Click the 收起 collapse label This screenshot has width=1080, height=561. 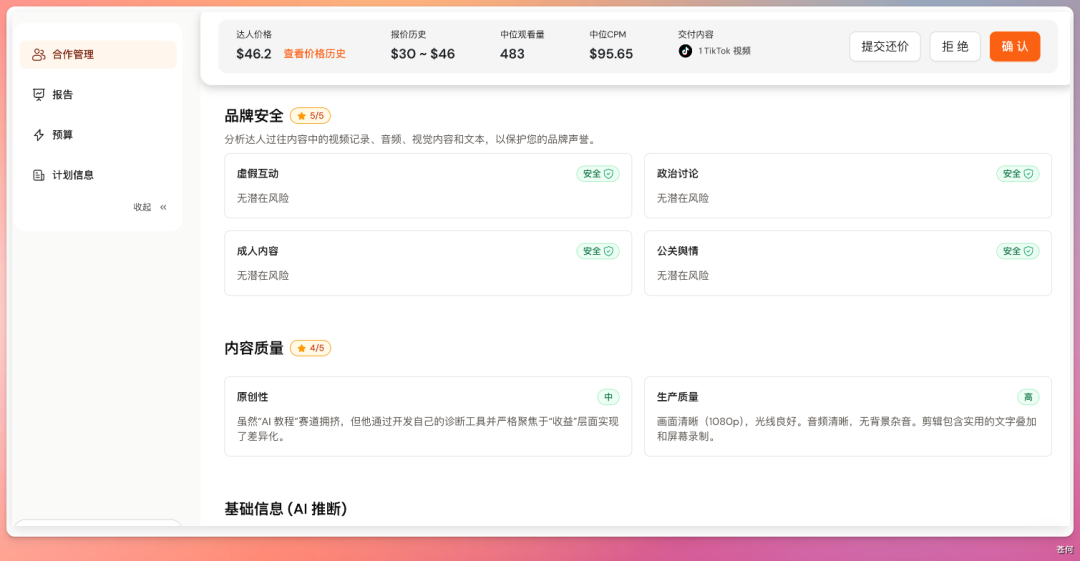pyautogui.click(x=142, y=207)
